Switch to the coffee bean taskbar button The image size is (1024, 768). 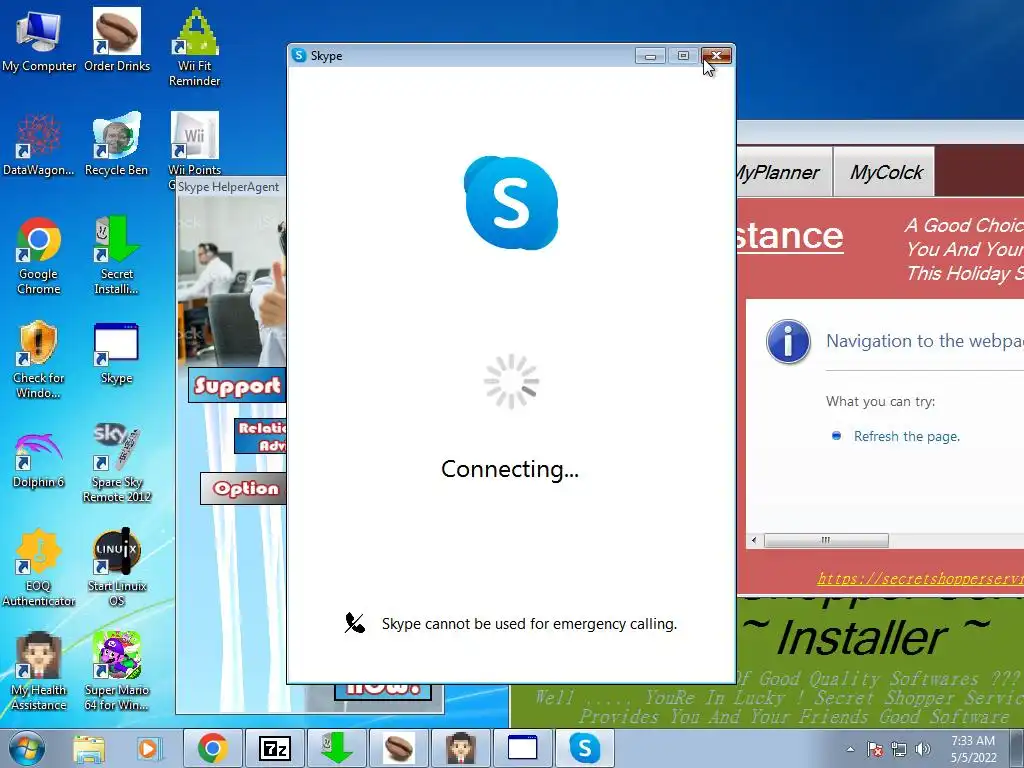[x=398, y=748]
